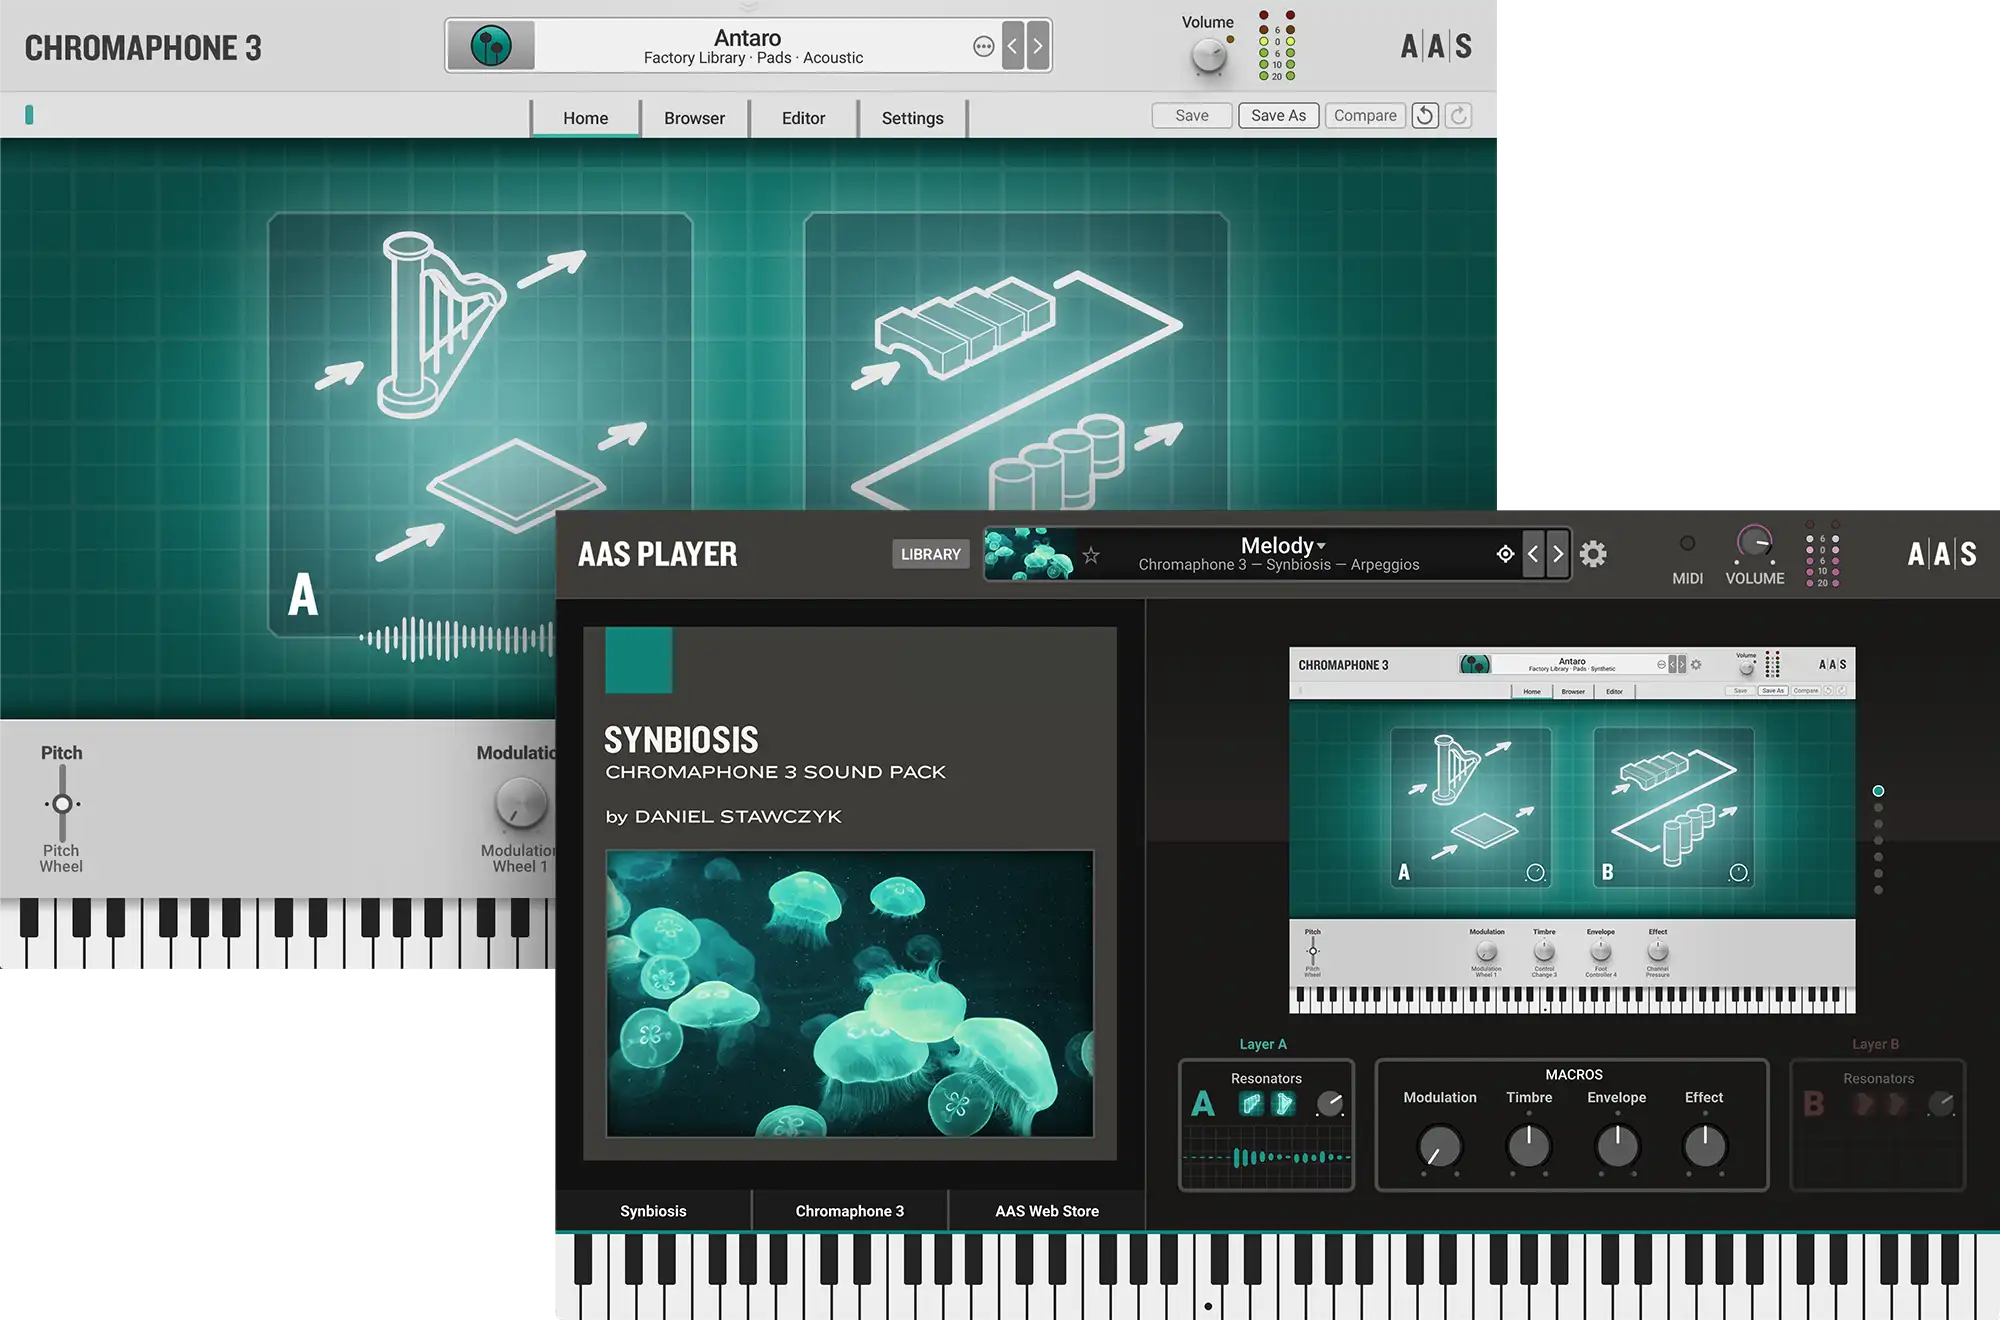Open the Chromaphone 3 link tab
2000x1320 pixels.
point(850,1211)
